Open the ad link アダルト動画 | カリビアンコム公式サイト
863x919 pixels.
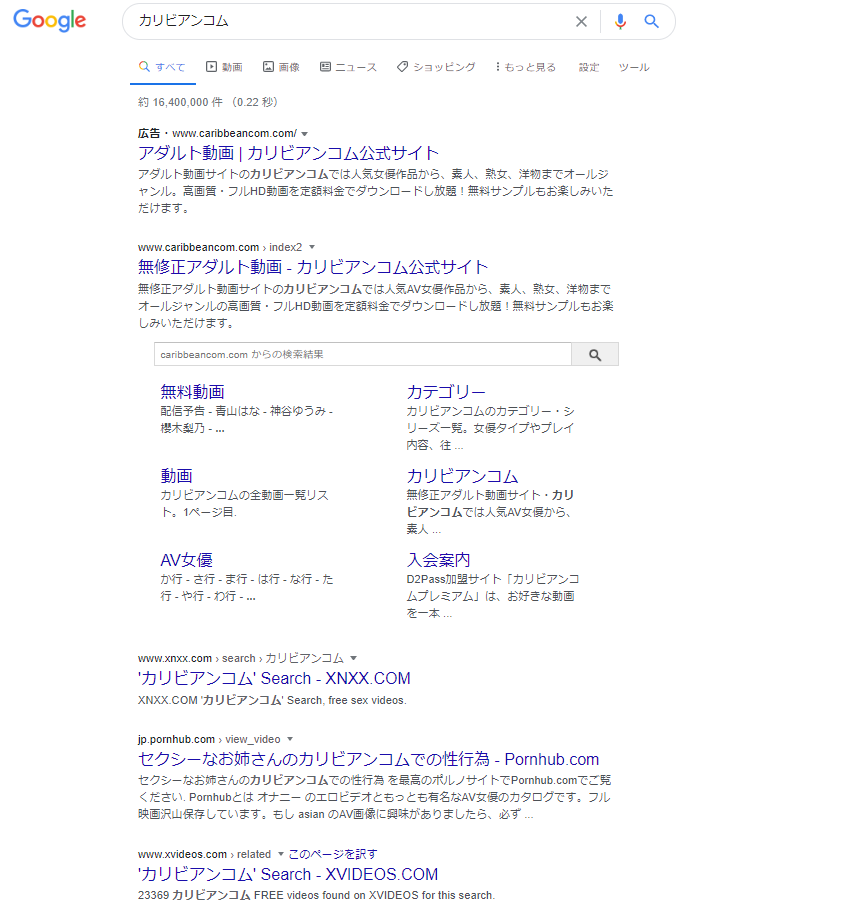click(288, 153)
